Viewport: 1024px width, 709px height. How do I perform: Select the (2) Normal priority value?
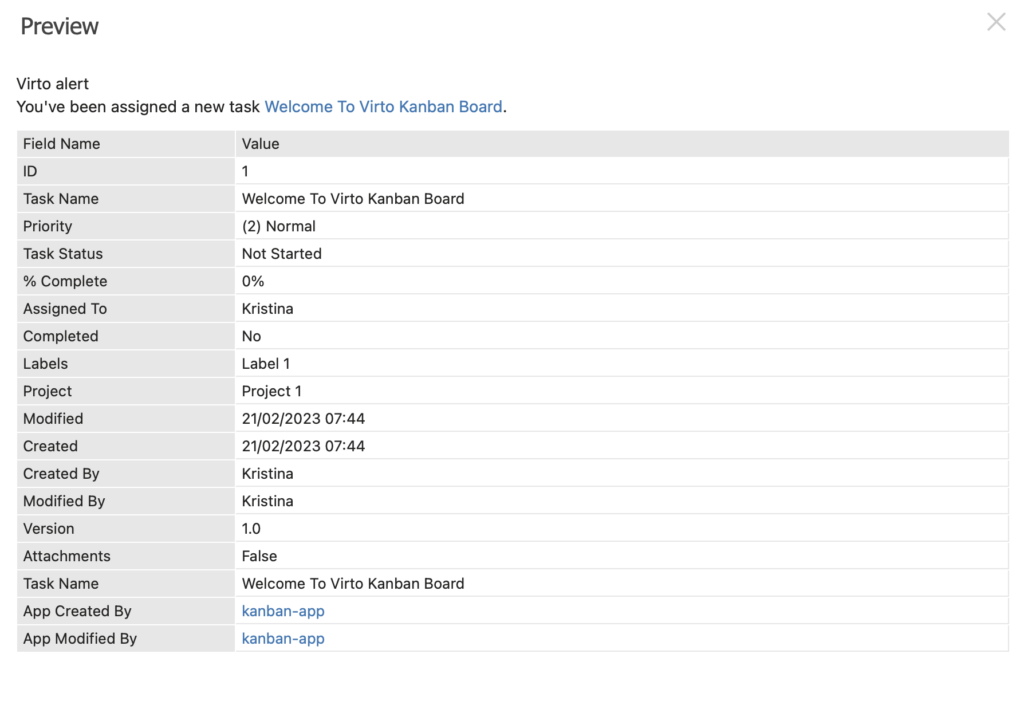click(279, 226)
